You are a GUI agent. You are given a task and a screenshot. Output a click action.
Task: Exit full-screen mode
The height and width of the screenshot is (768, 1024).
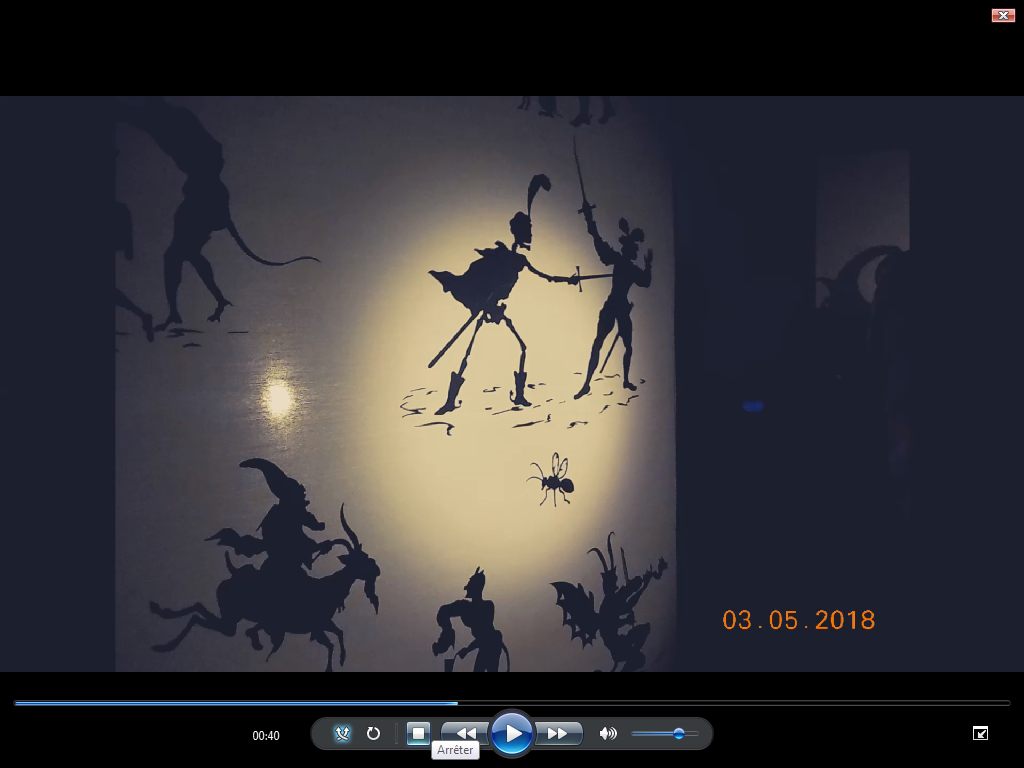click(980, 733)
